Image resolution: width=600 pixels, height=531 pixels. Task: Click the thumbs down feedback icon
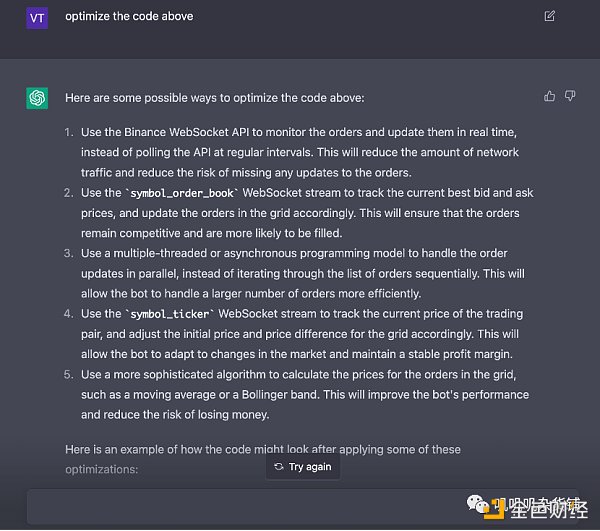(x=570, y=96)
